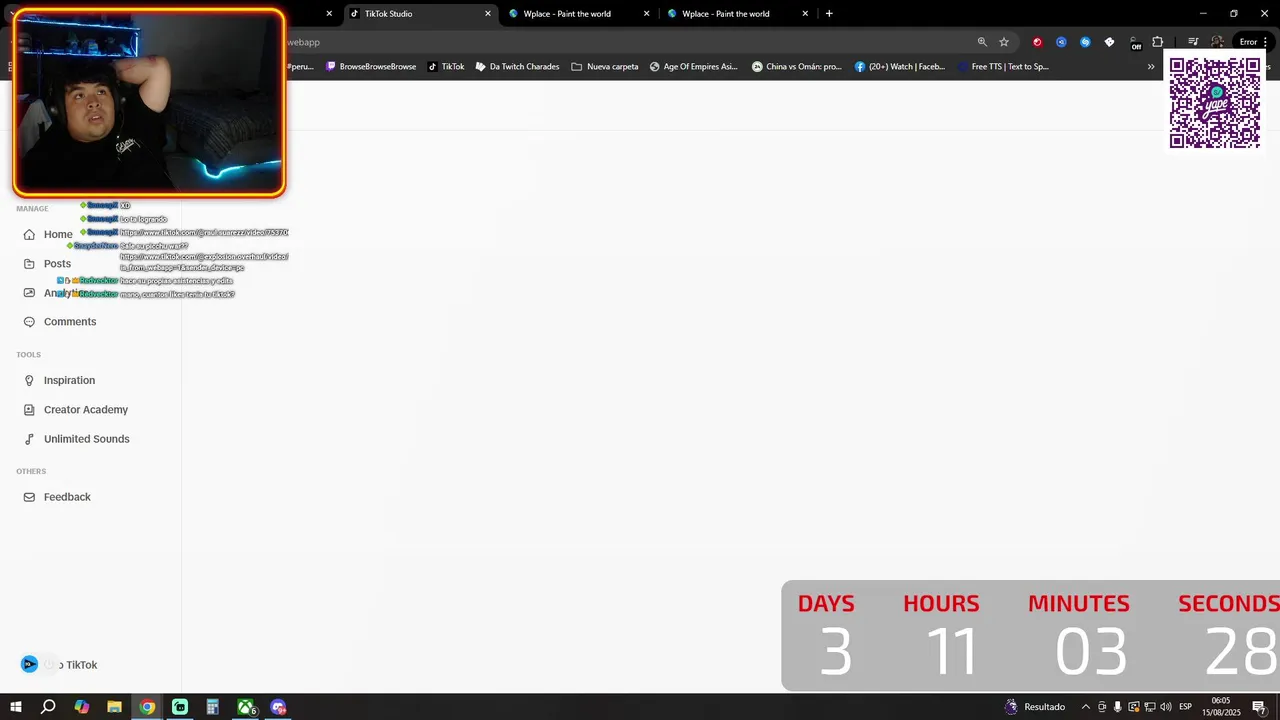Click the Error Chrome menu button
The image size is (1280, 720).
point(1254,42)
